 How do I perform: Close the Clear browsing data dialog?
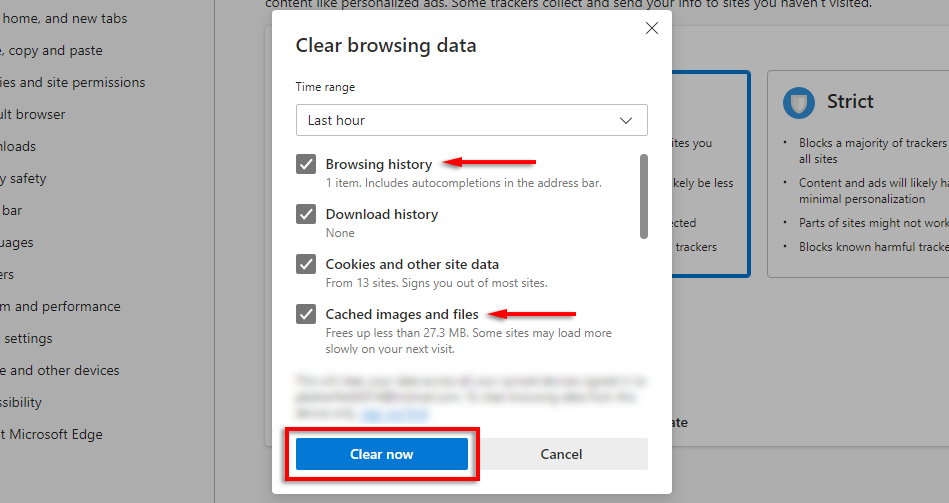click(x=652, y=29)
